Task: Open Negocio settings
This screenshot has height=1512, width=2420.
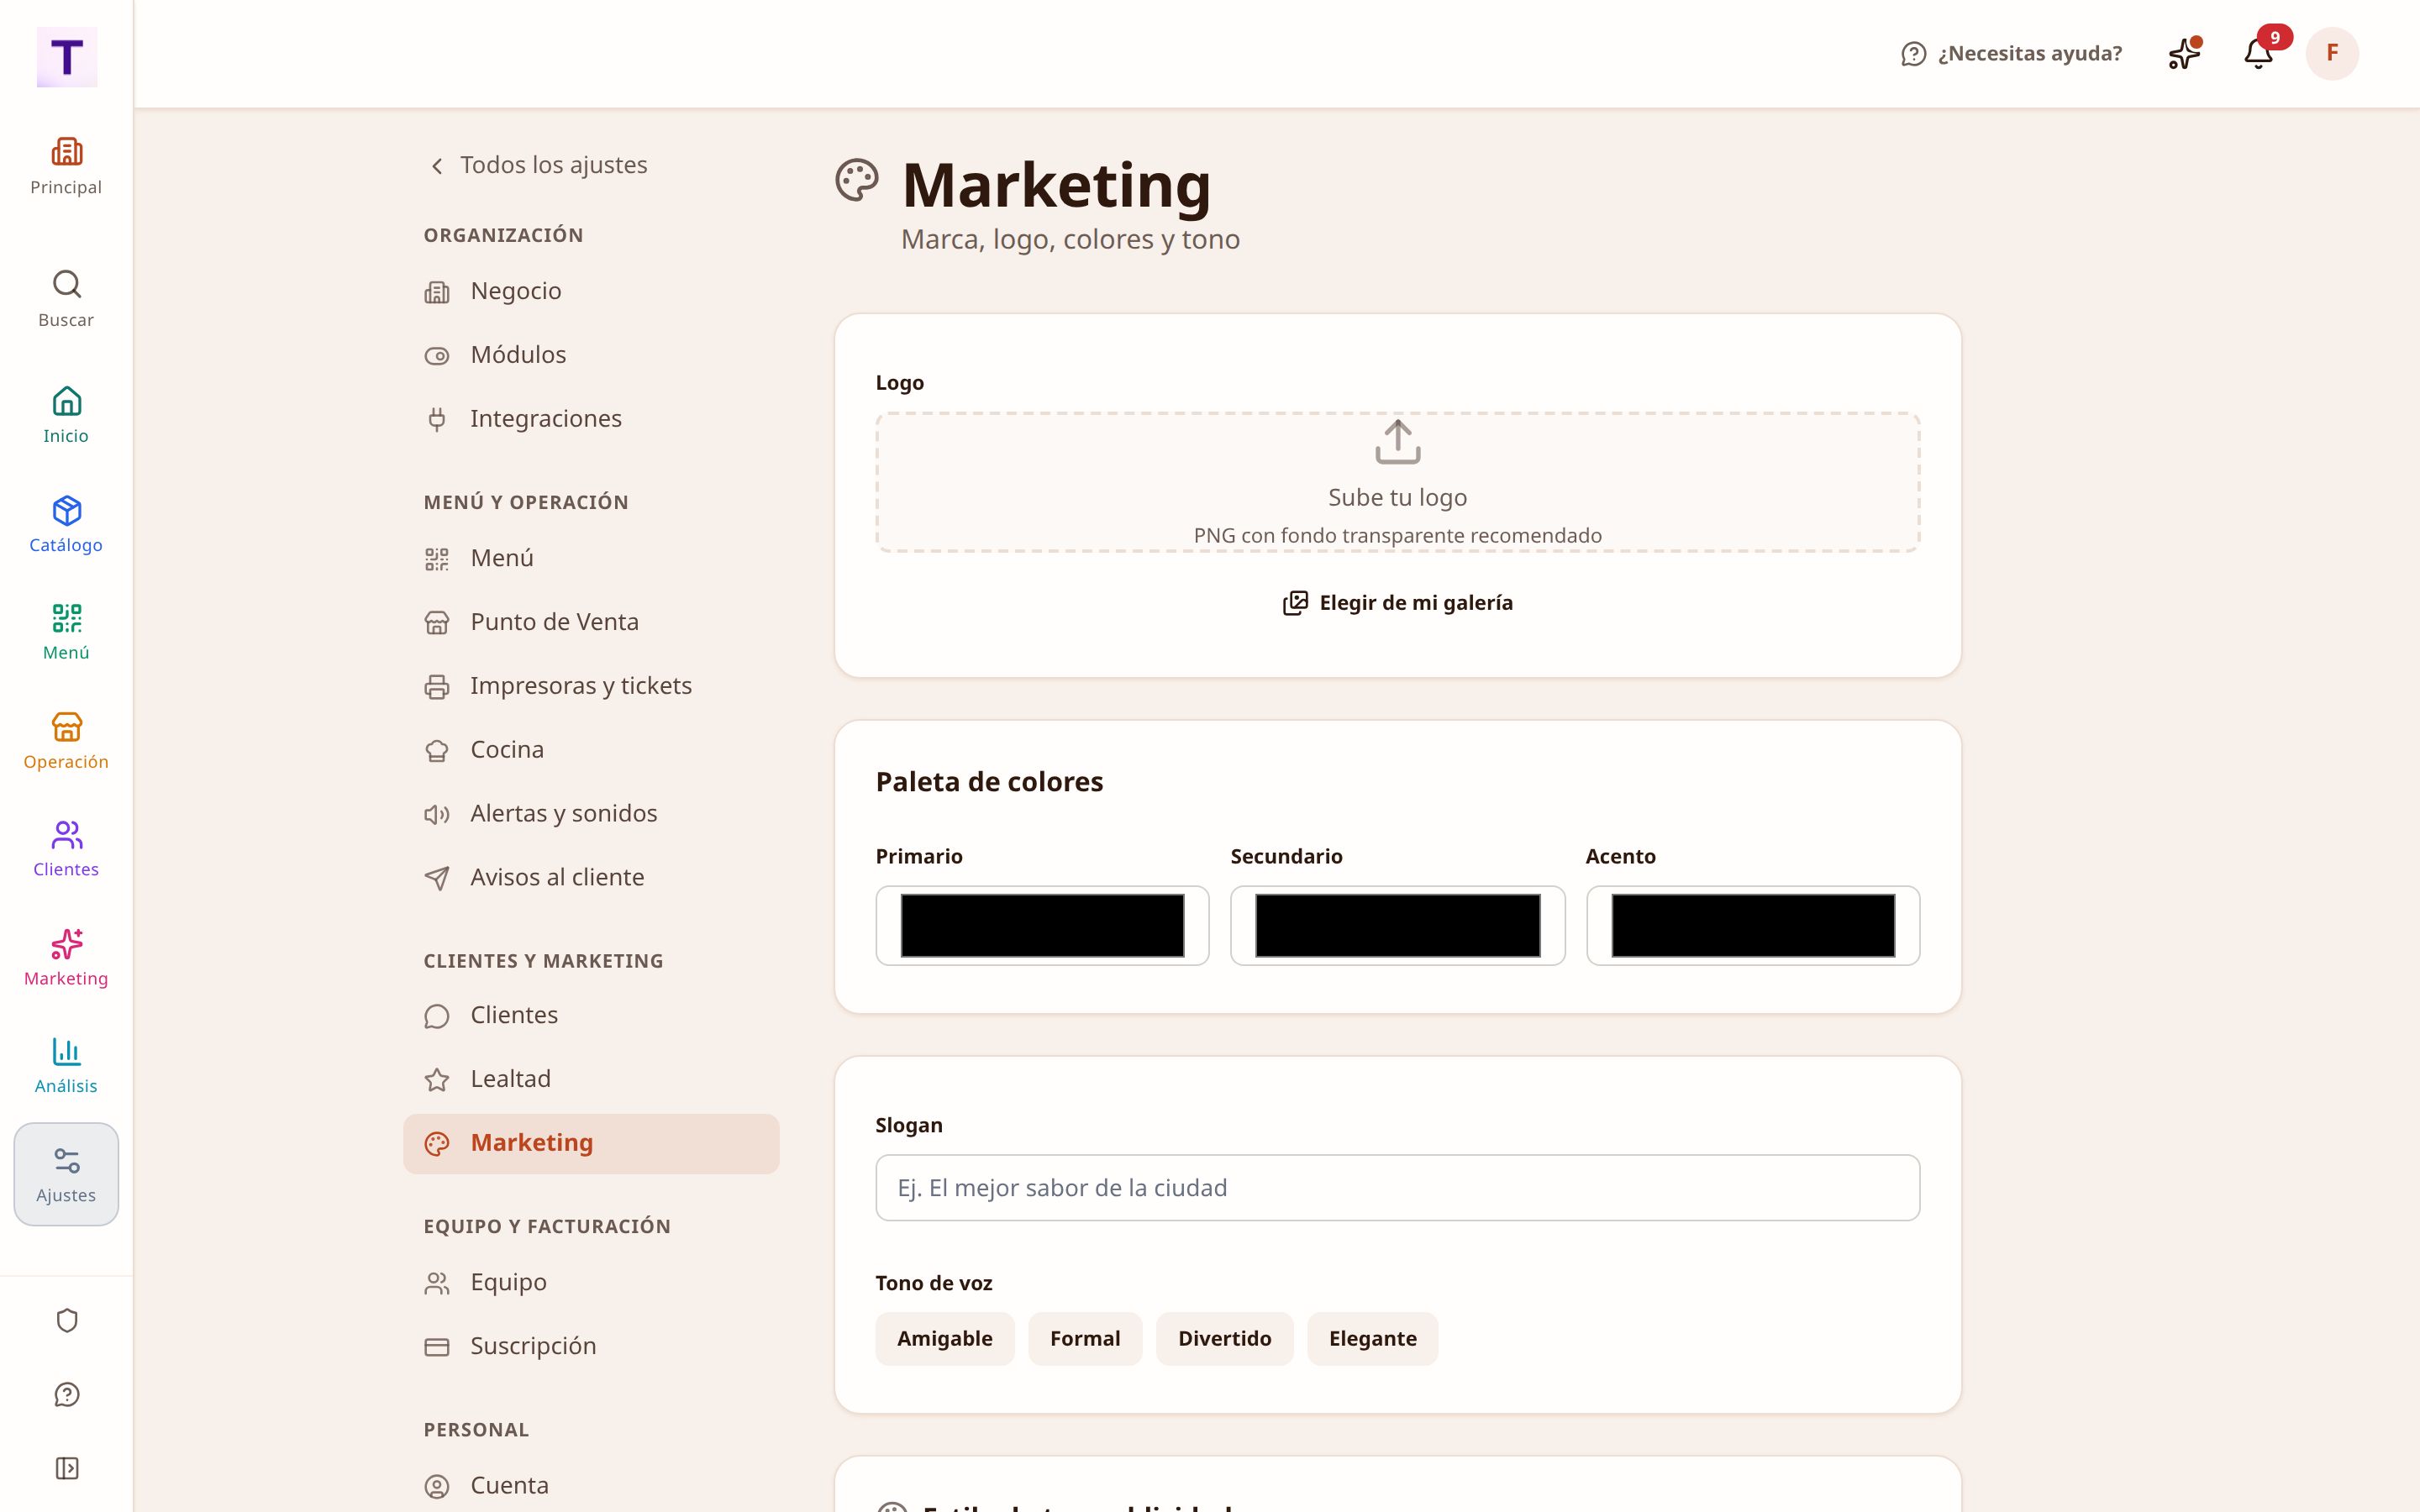Action: click(x=591, y=291)
